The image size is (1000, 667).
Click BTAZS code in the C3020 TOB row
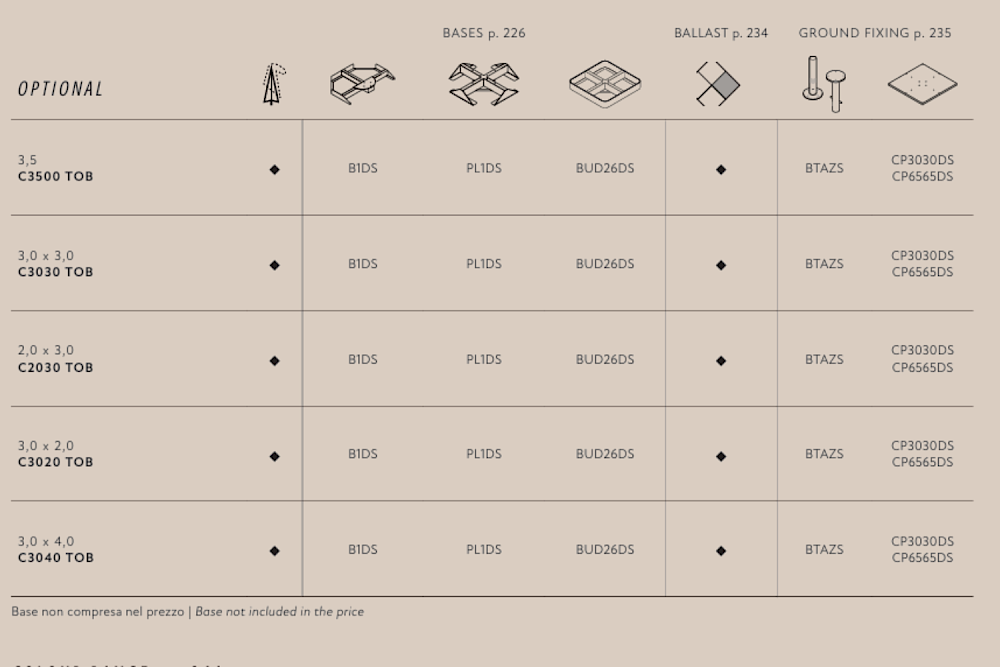824,454
